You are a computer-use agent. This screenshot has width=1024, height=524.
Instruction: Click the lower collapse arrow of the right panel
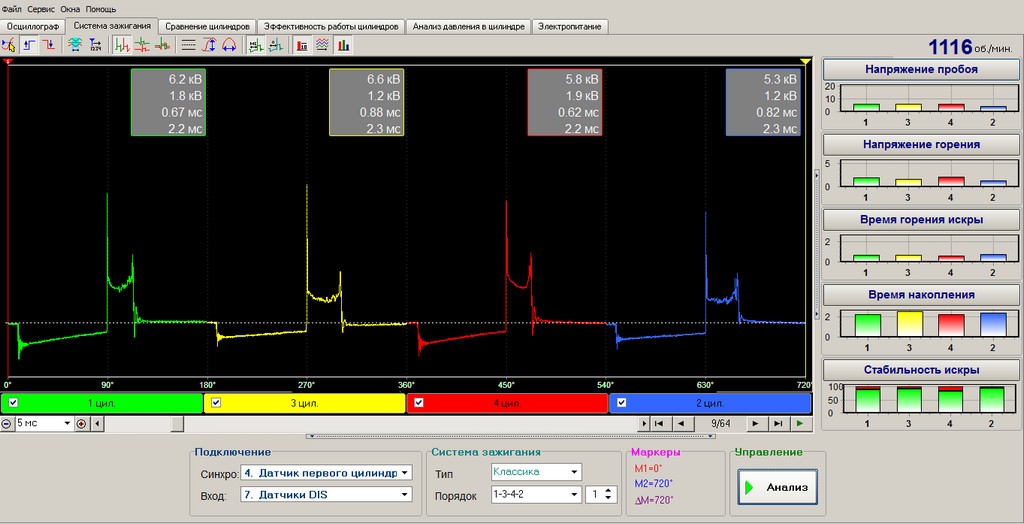pyautogui.click(x=817, y=314)
